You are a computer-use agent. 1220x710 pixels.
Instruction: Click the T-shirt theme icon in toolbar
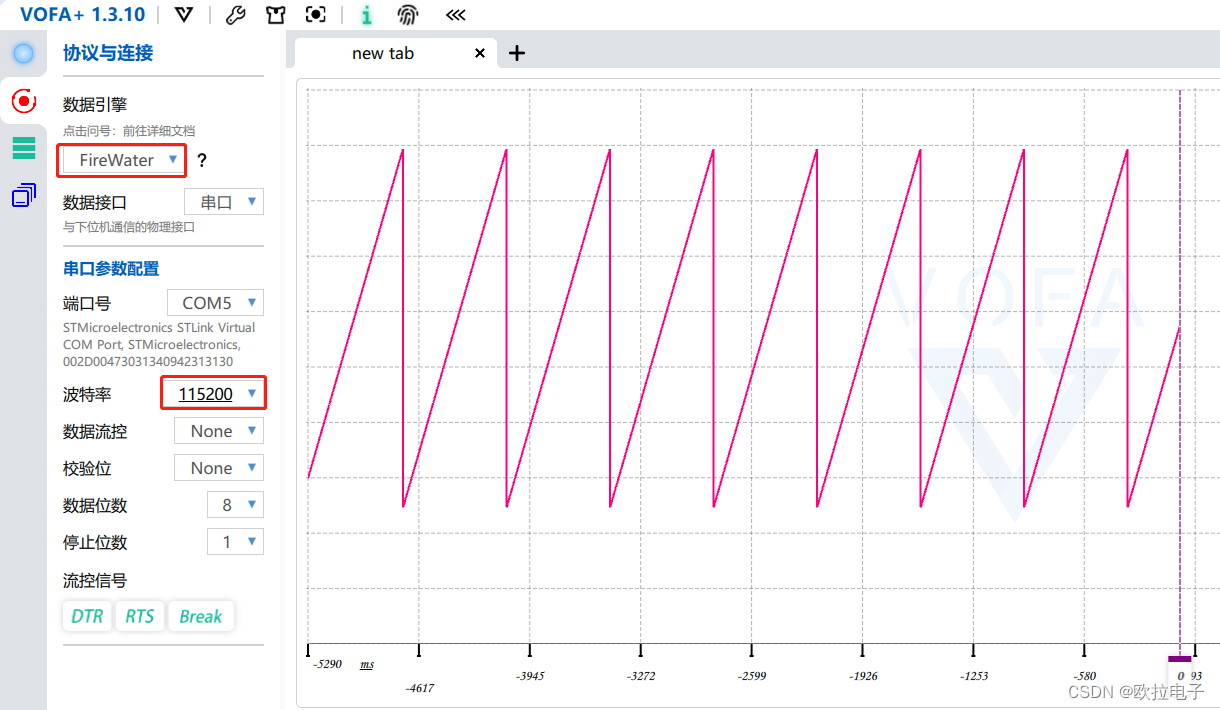pyautogui.click(x=275, y=15)
